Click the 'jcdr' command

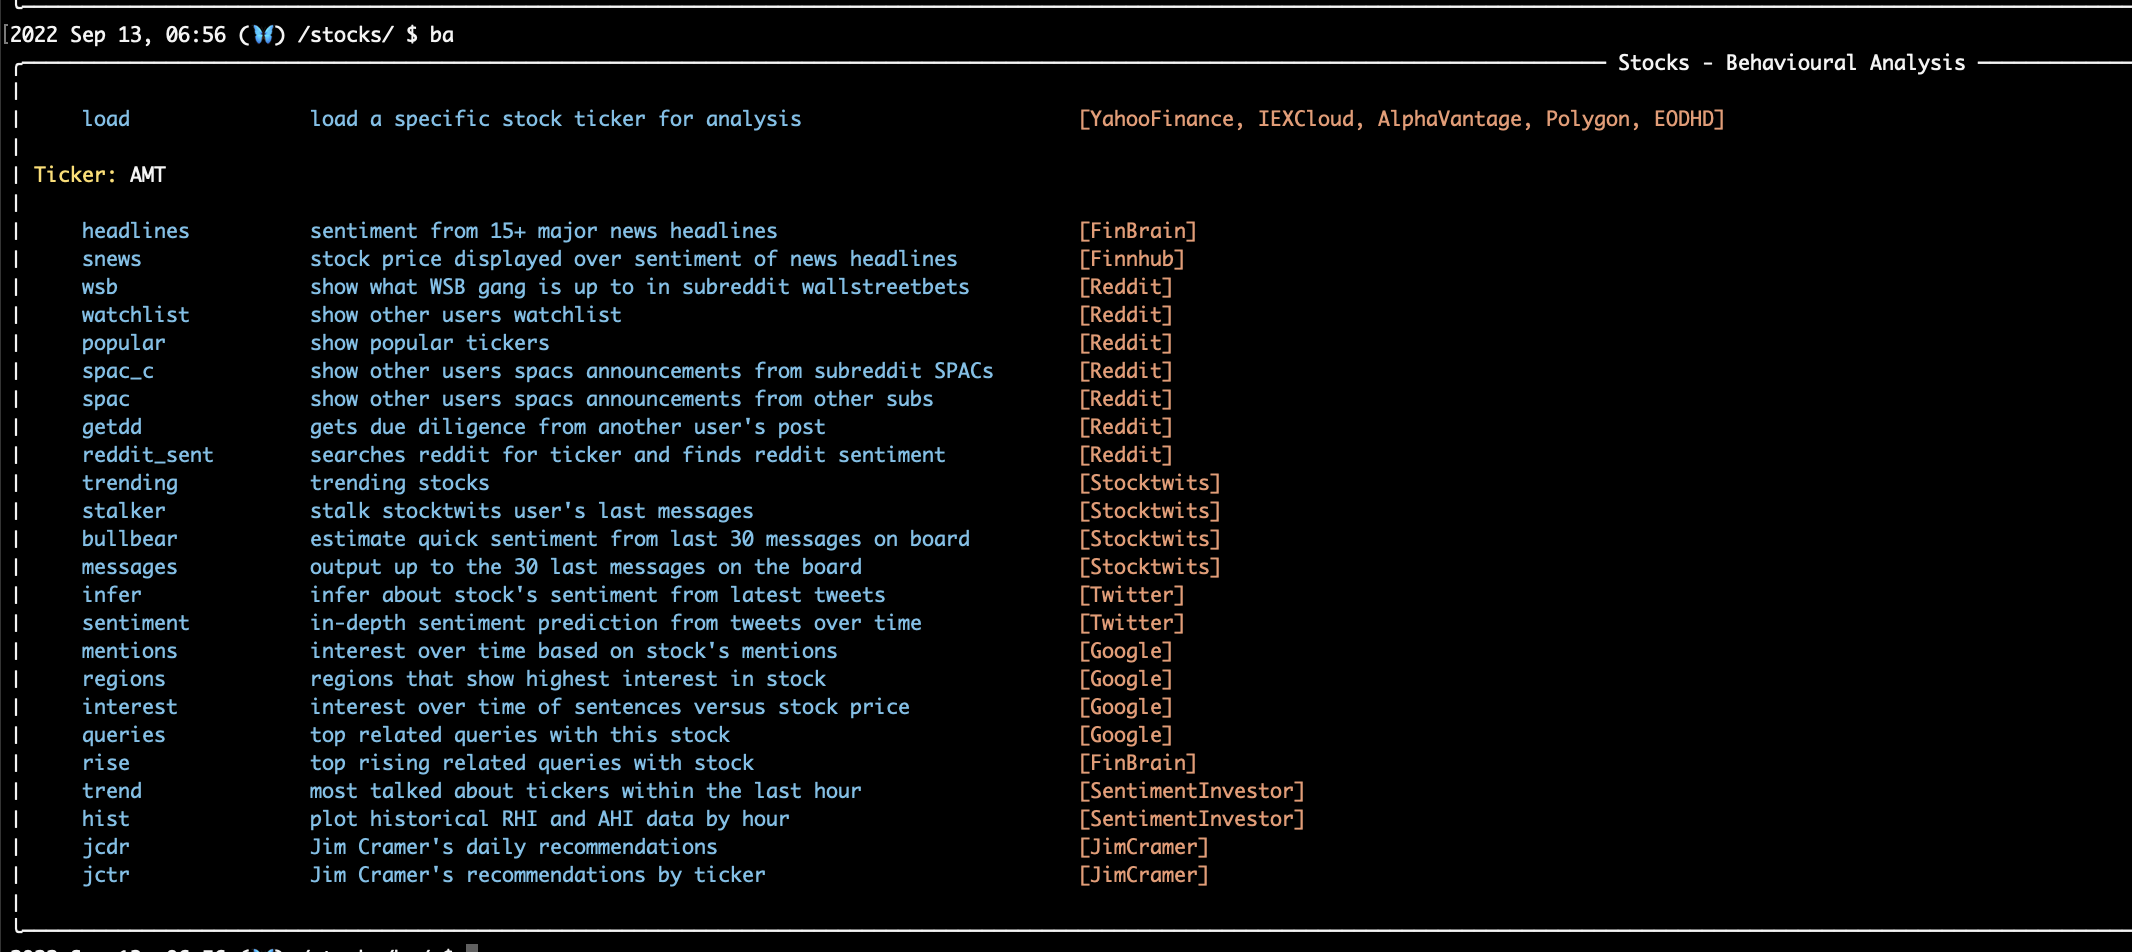[106, 847]
